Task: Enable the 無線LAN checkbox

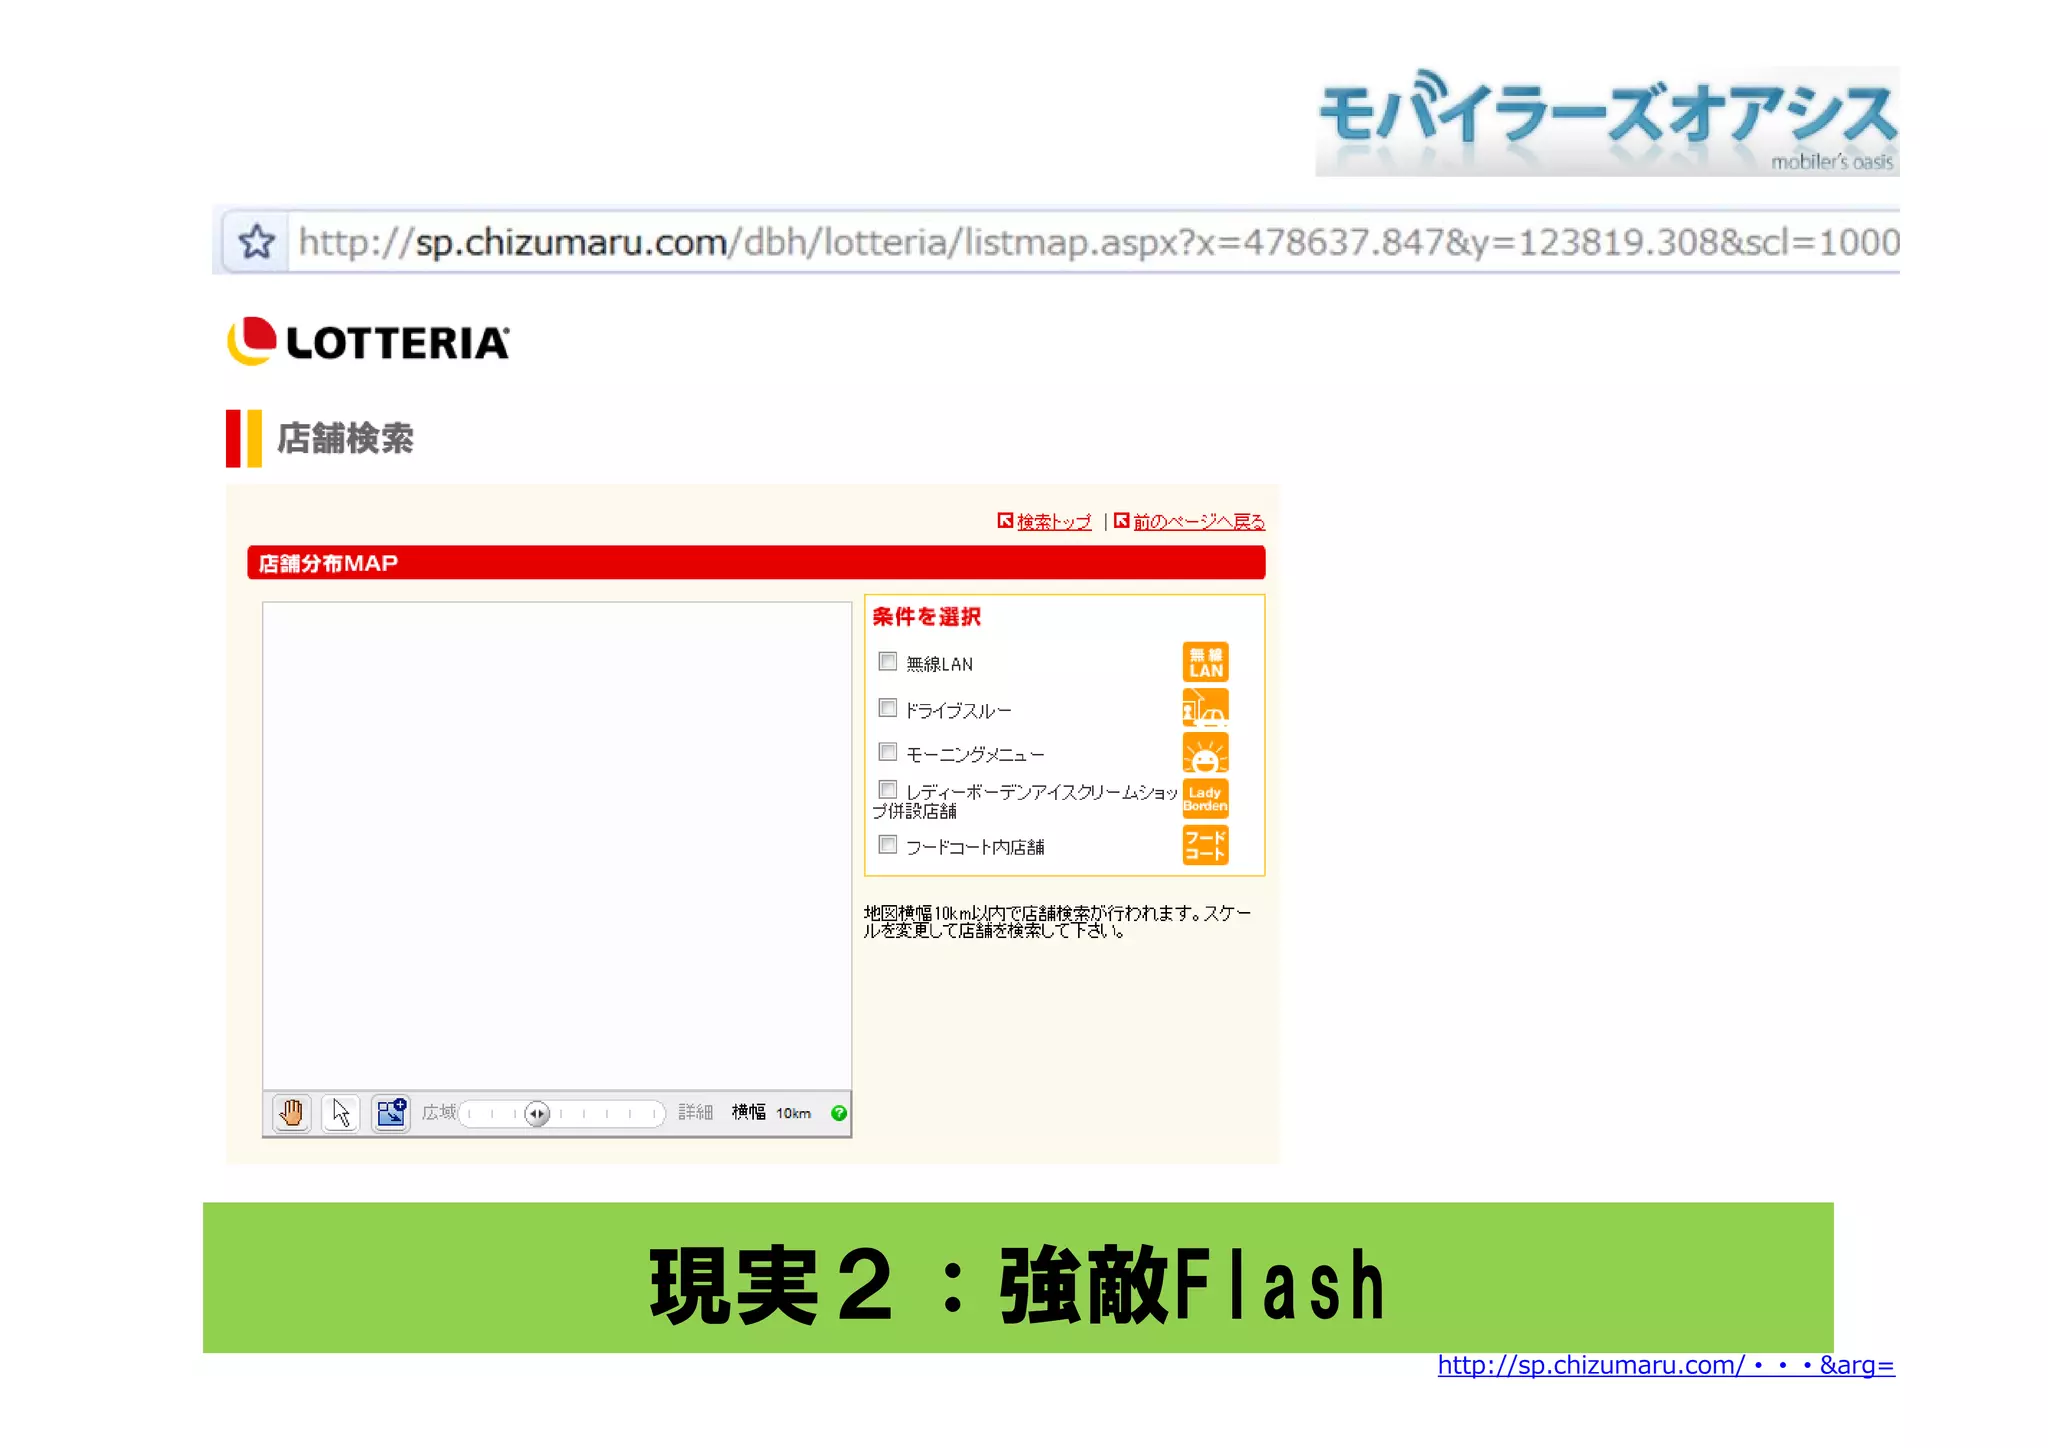Action: tap(887, 661)
